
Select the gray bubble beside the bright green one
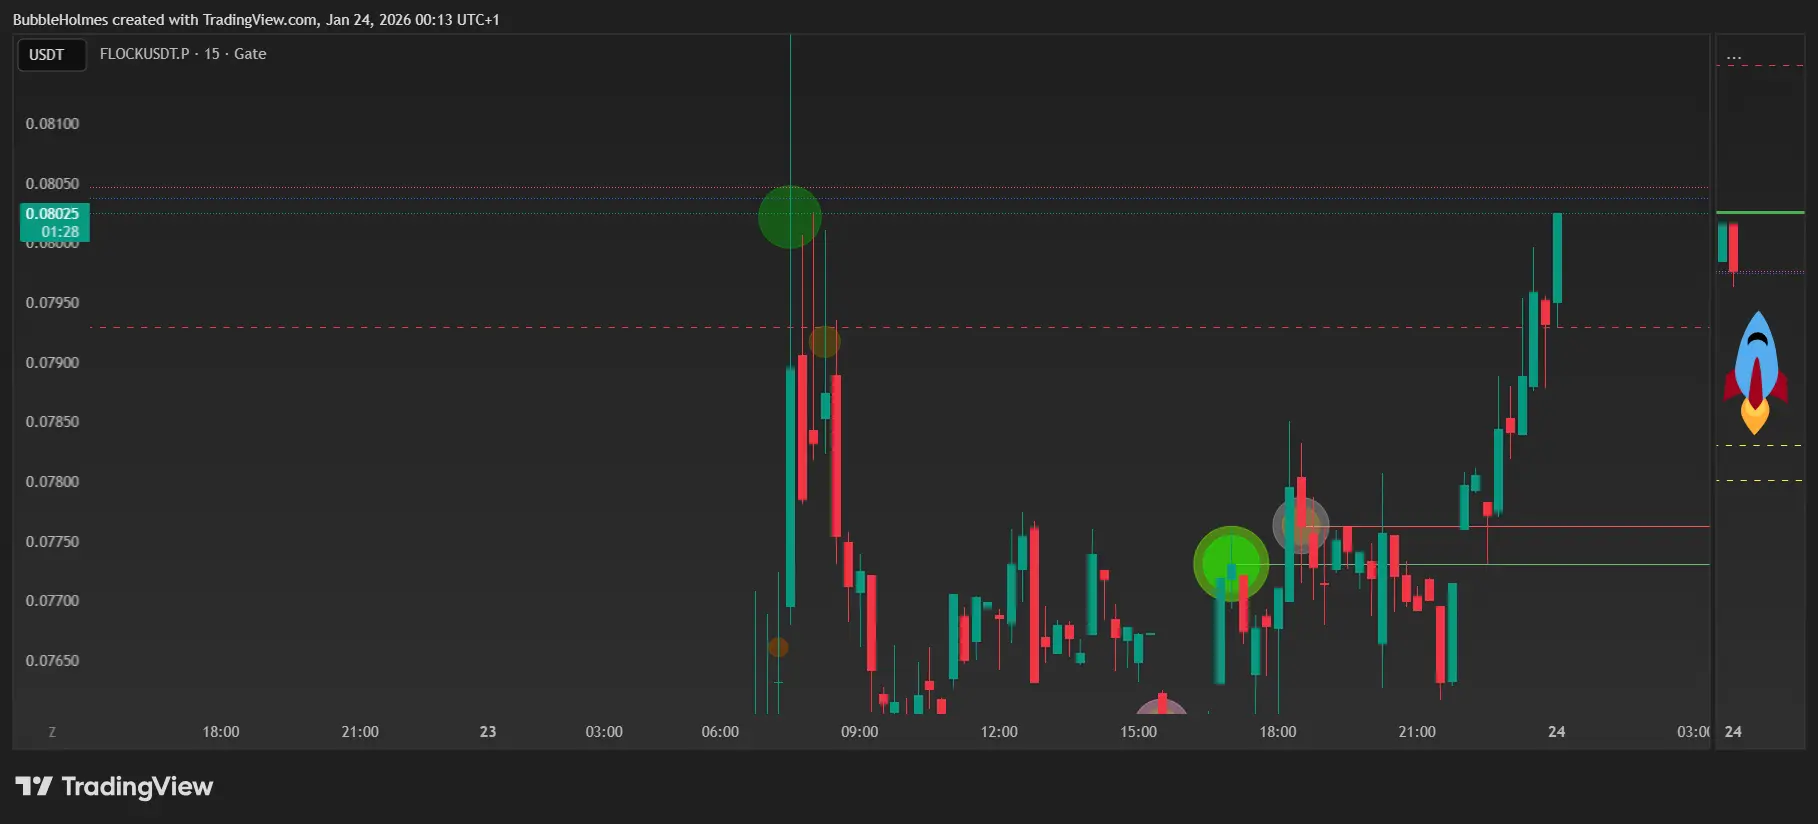pos(1301,525)
